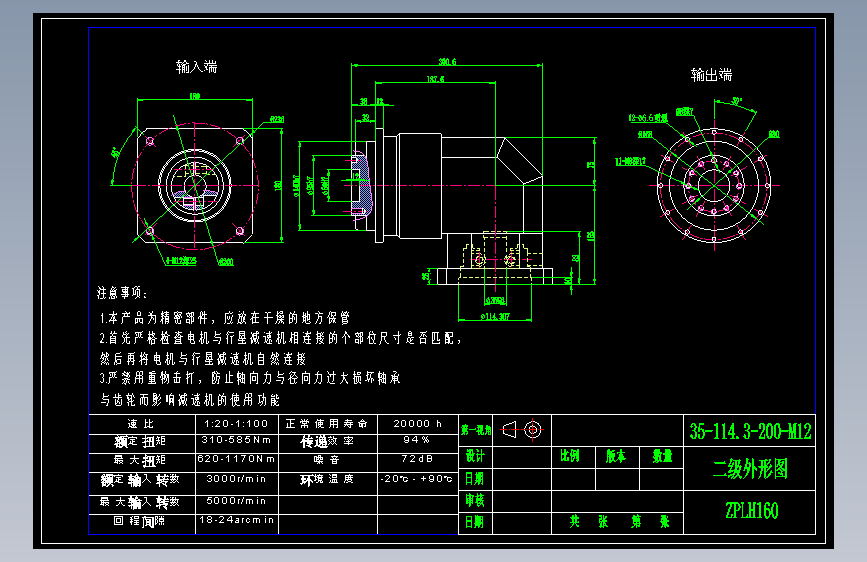Click the φ114.307 diameter dimension
The image size is (867, 562).
click(495, 317)
